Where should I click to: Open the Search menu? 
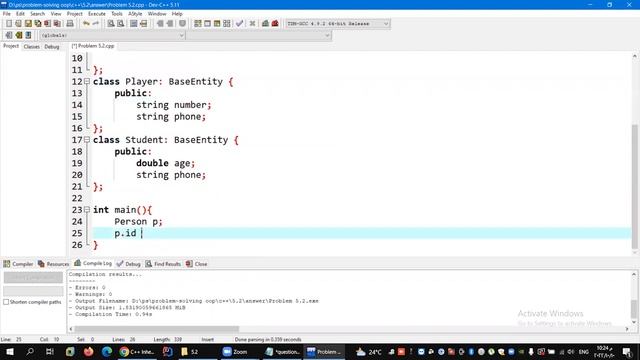click(x=37, y=13)
